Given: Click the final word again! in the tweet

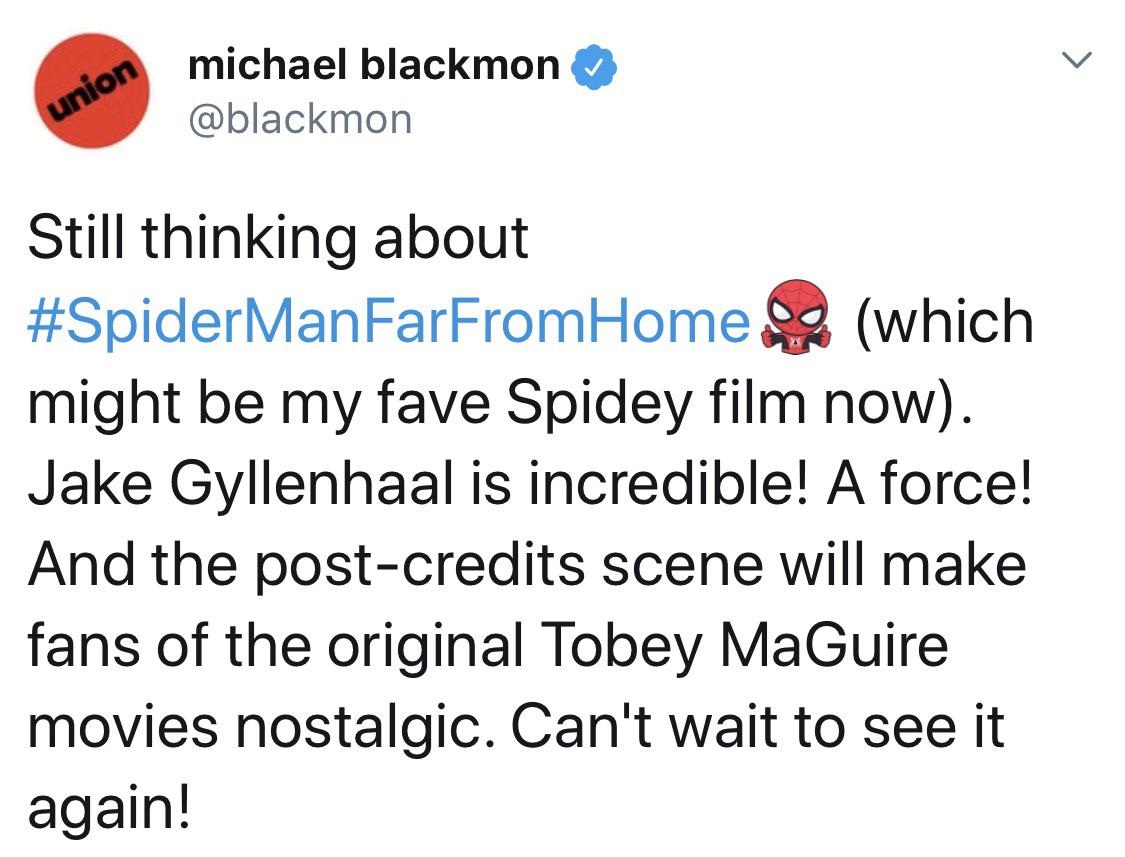Looking at the screenshot, I should [110, 808].
